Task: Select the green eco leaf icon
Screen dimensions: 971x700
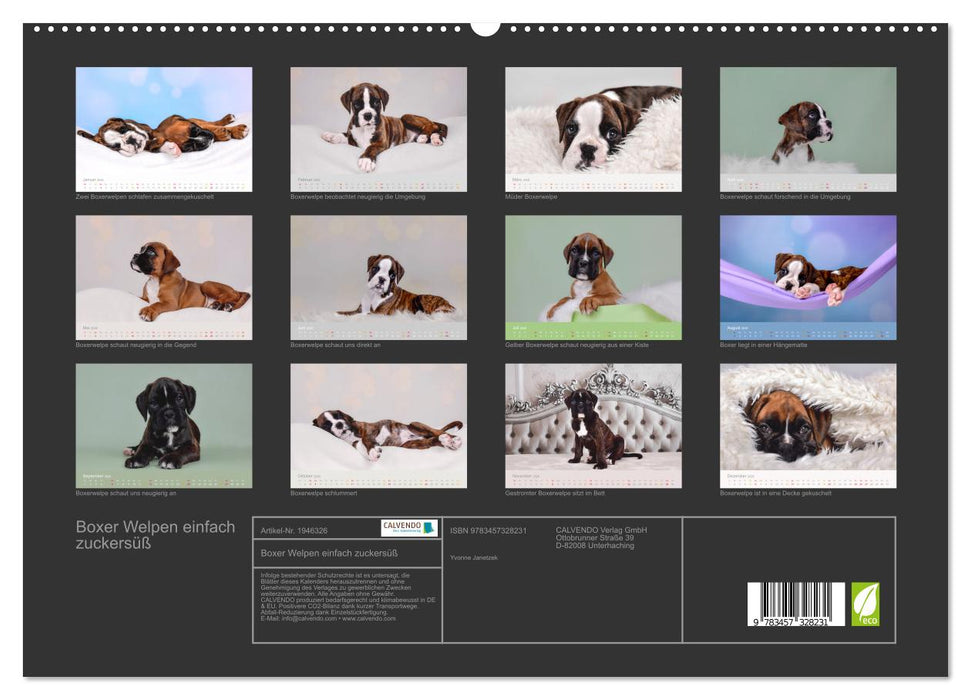Action: click(x=865, y=603)
